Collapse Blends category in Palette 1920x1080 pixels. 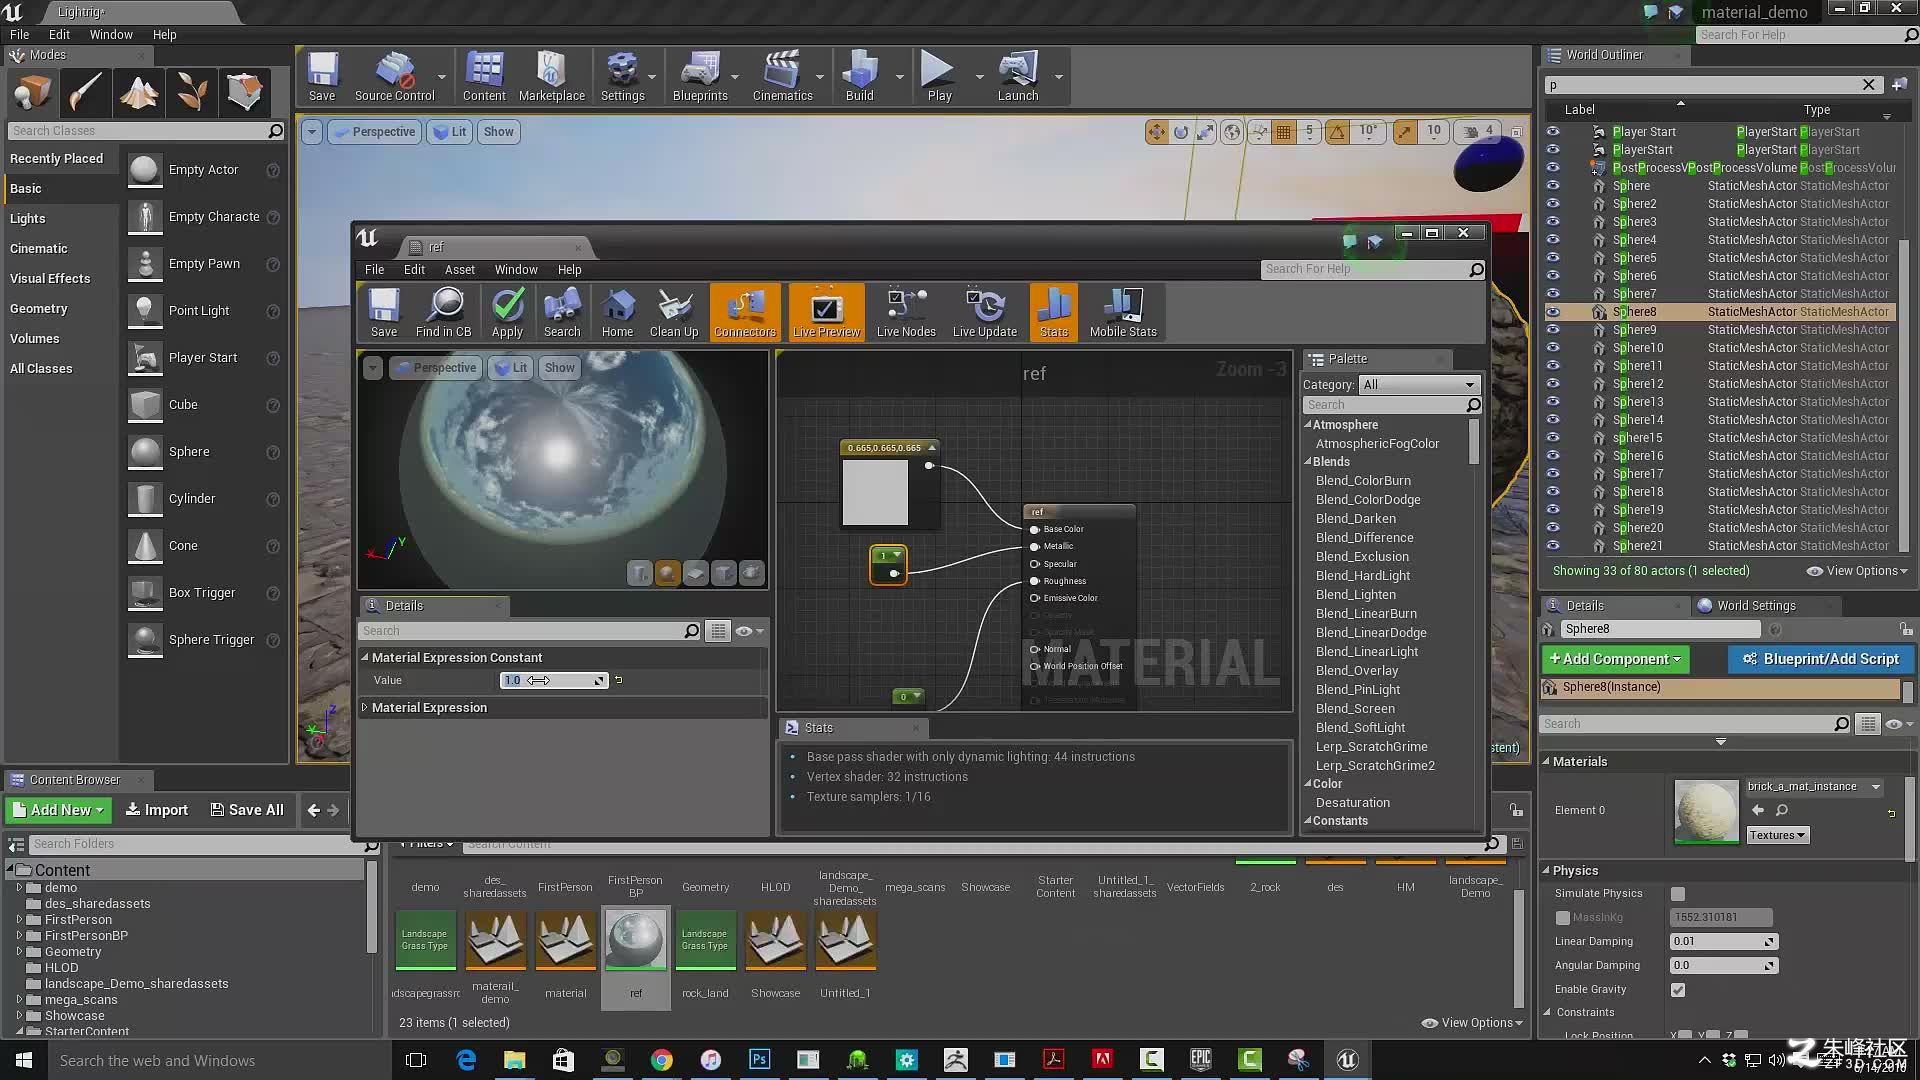point(1308,462)
